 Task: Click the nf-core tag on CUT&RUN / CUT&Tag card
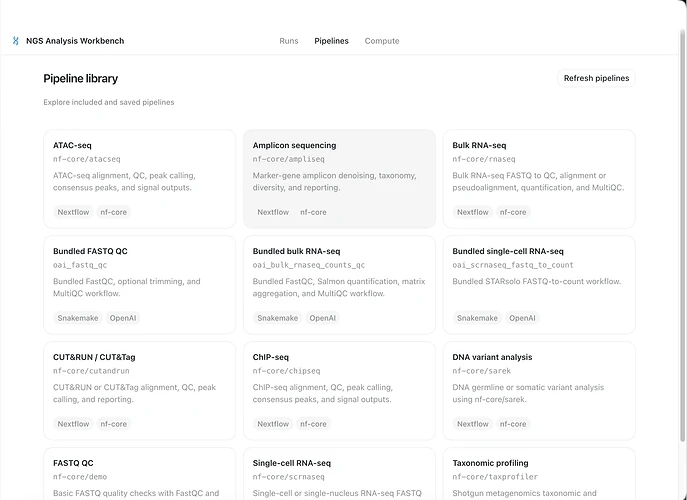point(113,424)
